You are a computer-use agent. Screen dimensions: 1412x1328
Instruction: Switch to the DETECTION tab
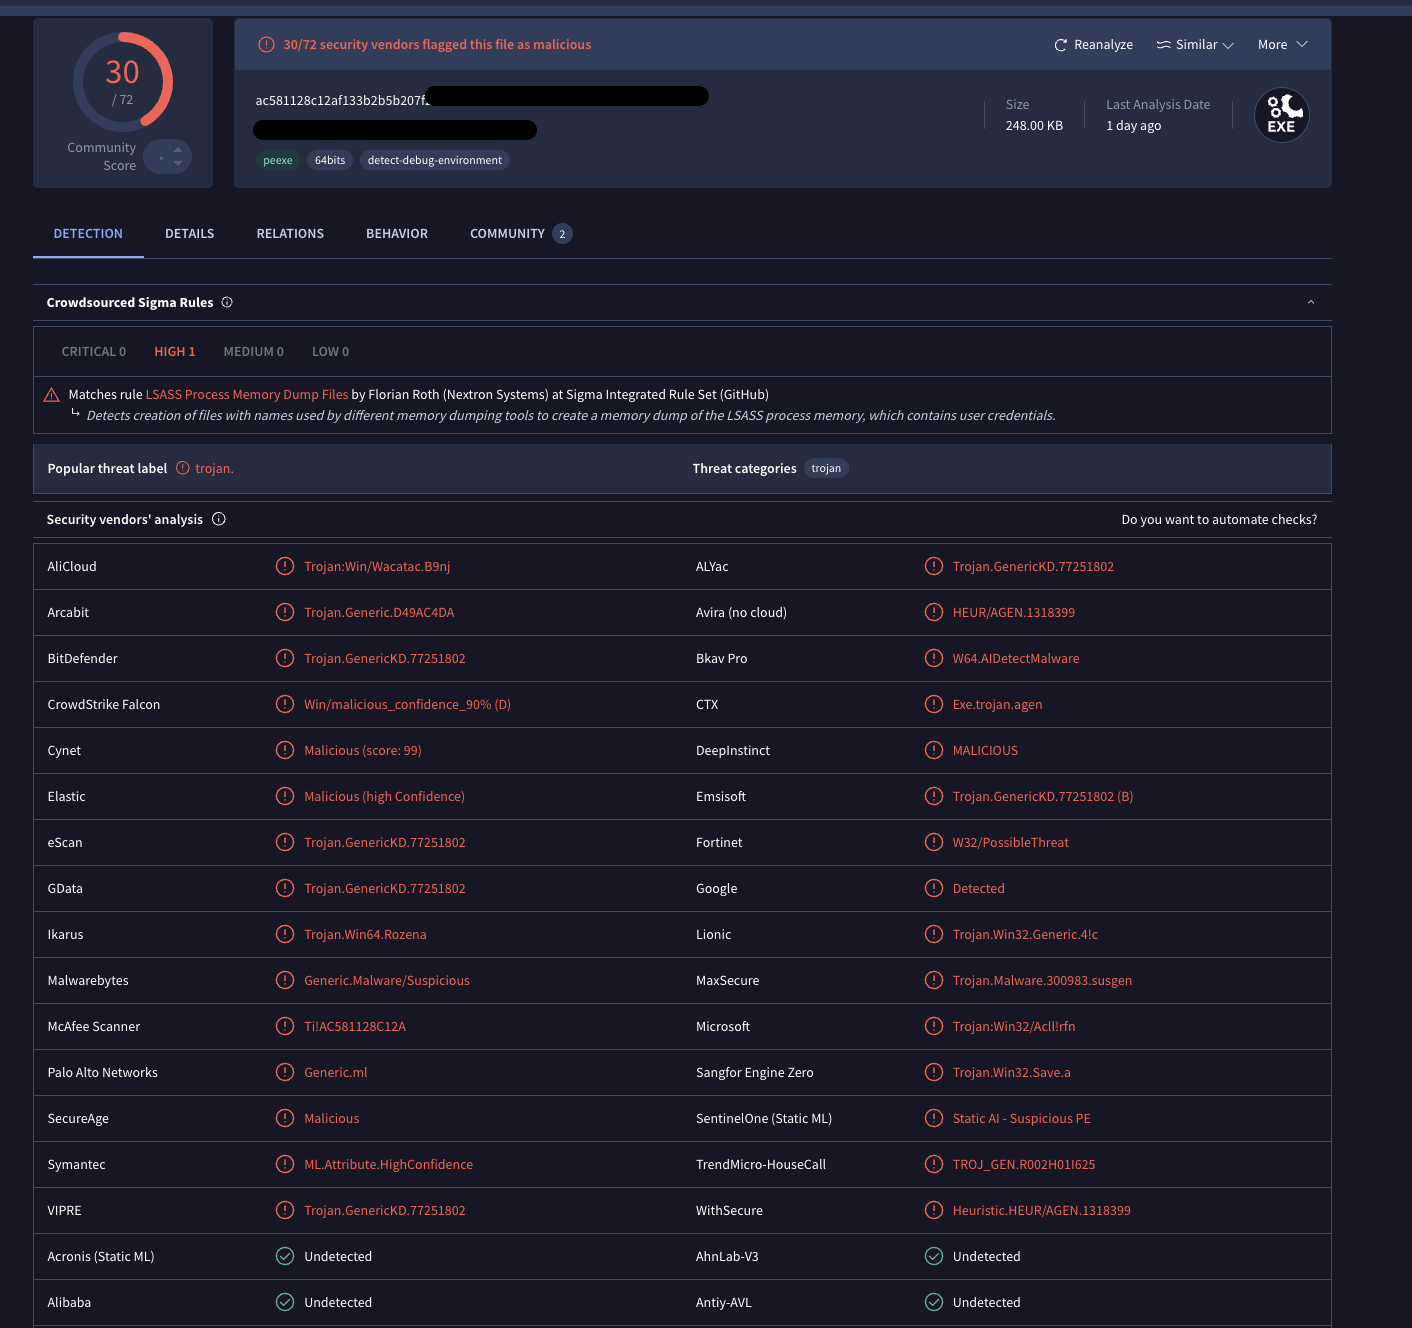click(88, 234)
